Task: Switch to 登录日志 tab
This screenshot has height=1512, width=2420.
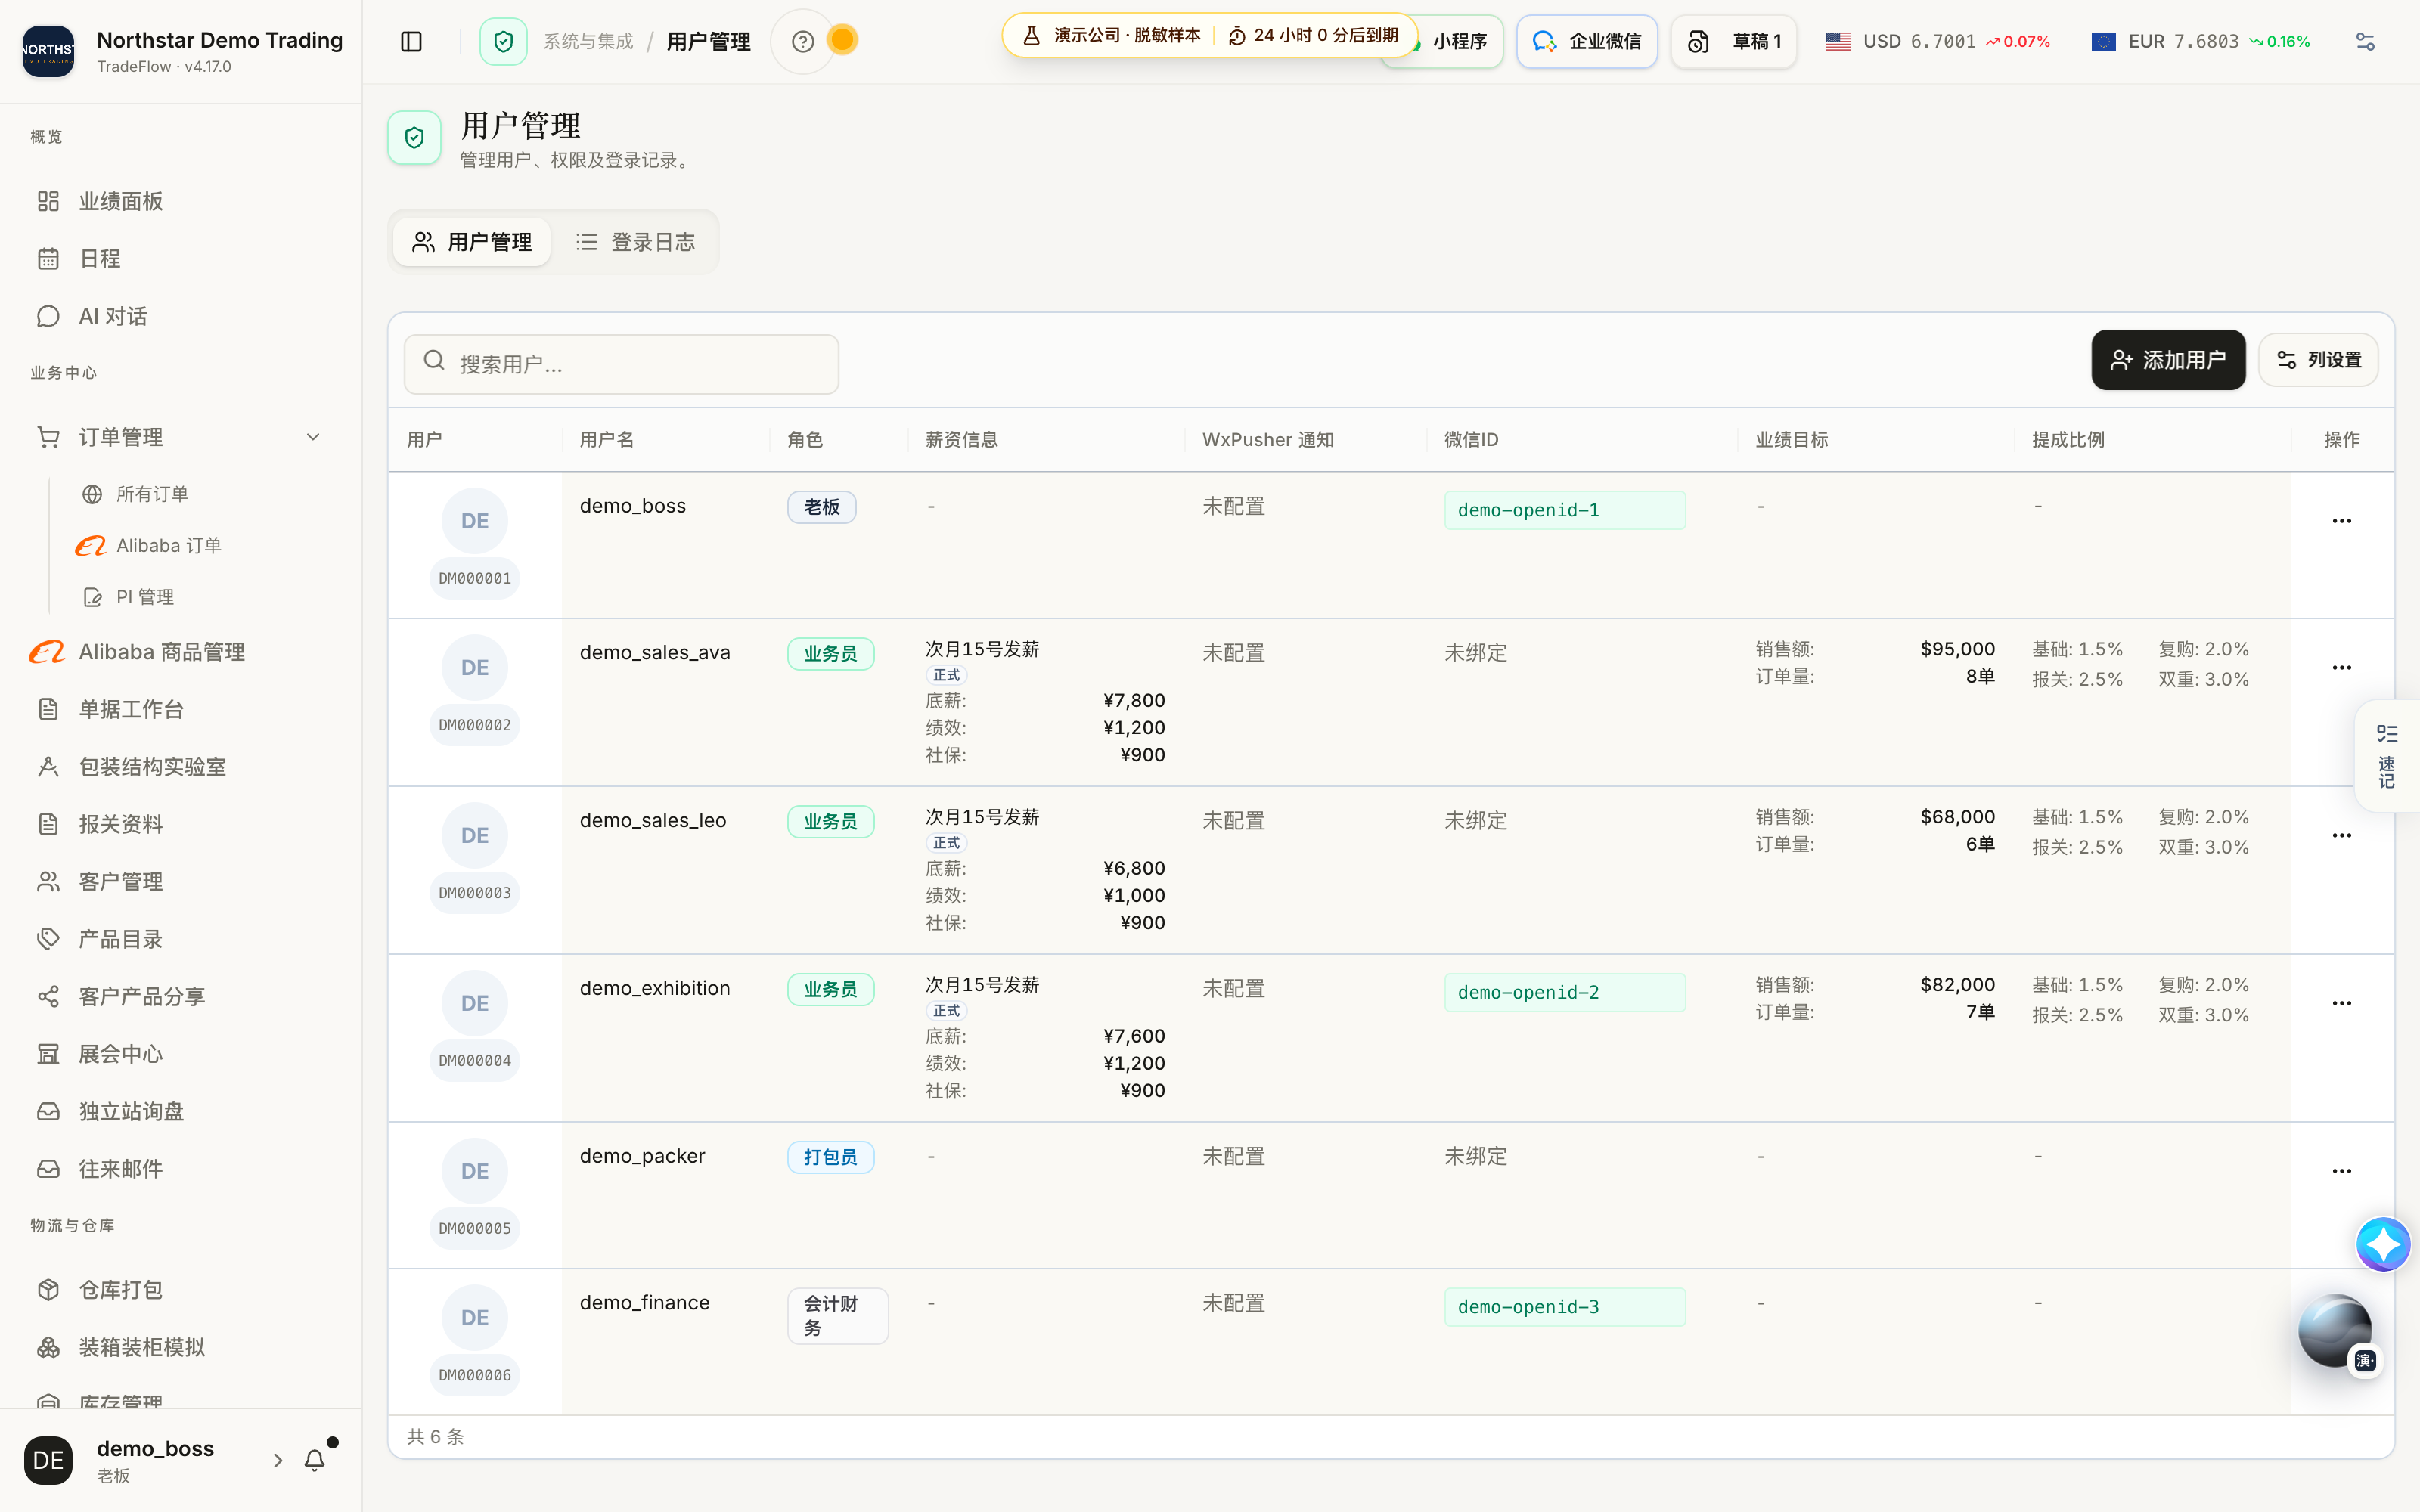Action: (635, 242)
